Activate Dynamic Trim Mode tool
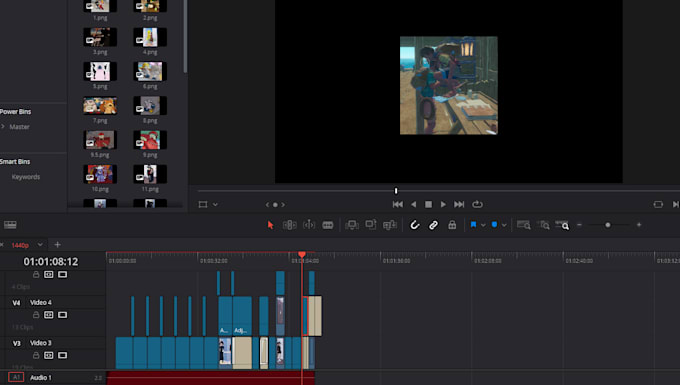 pos(309,225)
